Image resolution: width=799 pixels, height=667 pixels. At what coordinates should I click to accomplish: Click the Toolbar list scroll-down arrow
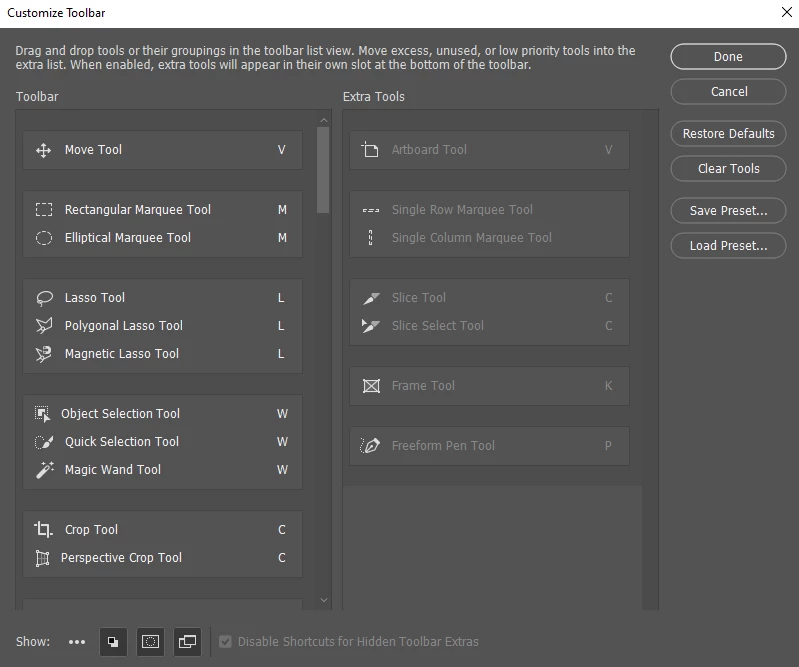coord(324,600)
